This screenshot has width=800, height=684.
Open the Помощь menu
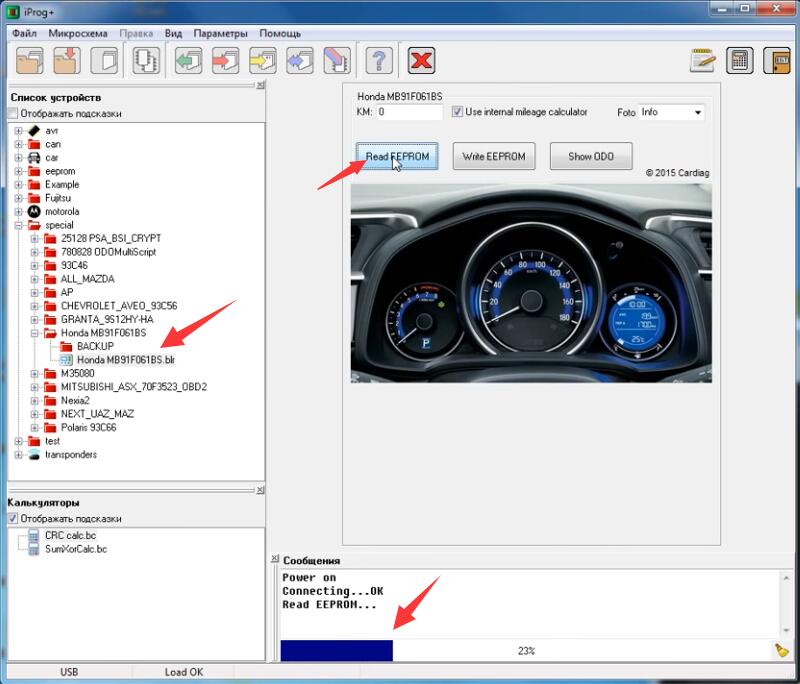click(x=280, y=33)
